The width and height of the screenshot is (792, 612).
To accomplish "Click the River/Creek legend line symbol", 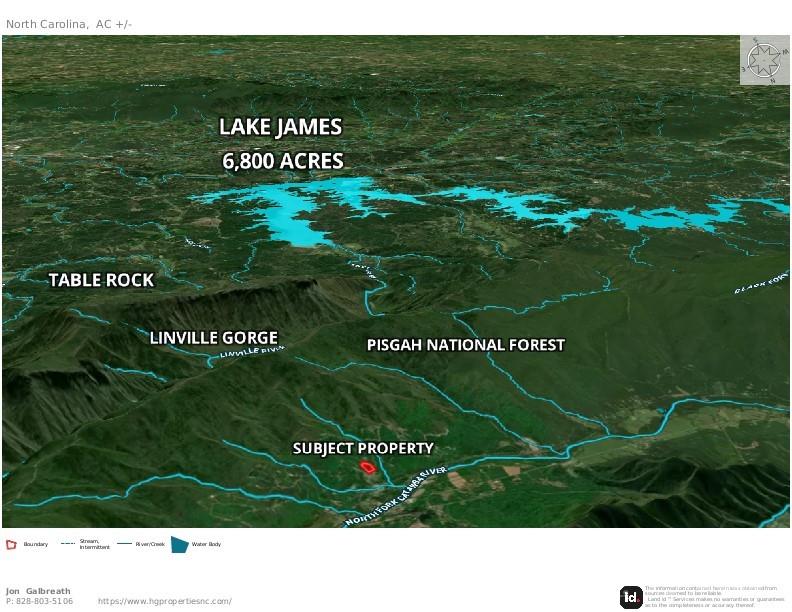I will (x=125, y=544).
